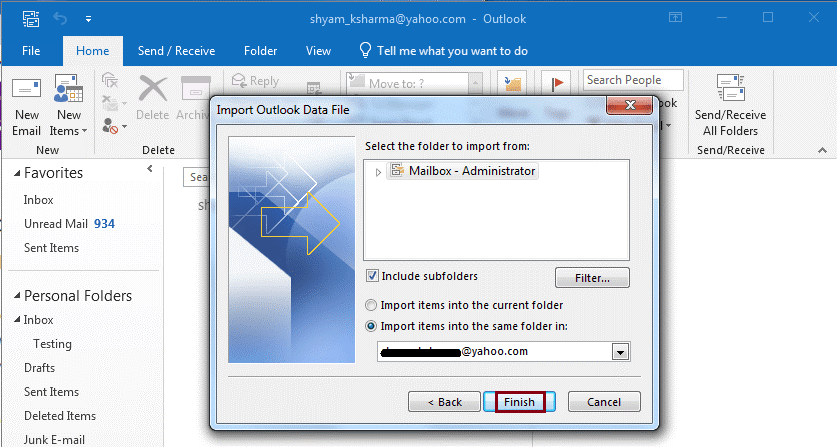Click the Search People field
The width and height of the screenshot is (837, 447).
pyautogui.click(x=633, y=80)
